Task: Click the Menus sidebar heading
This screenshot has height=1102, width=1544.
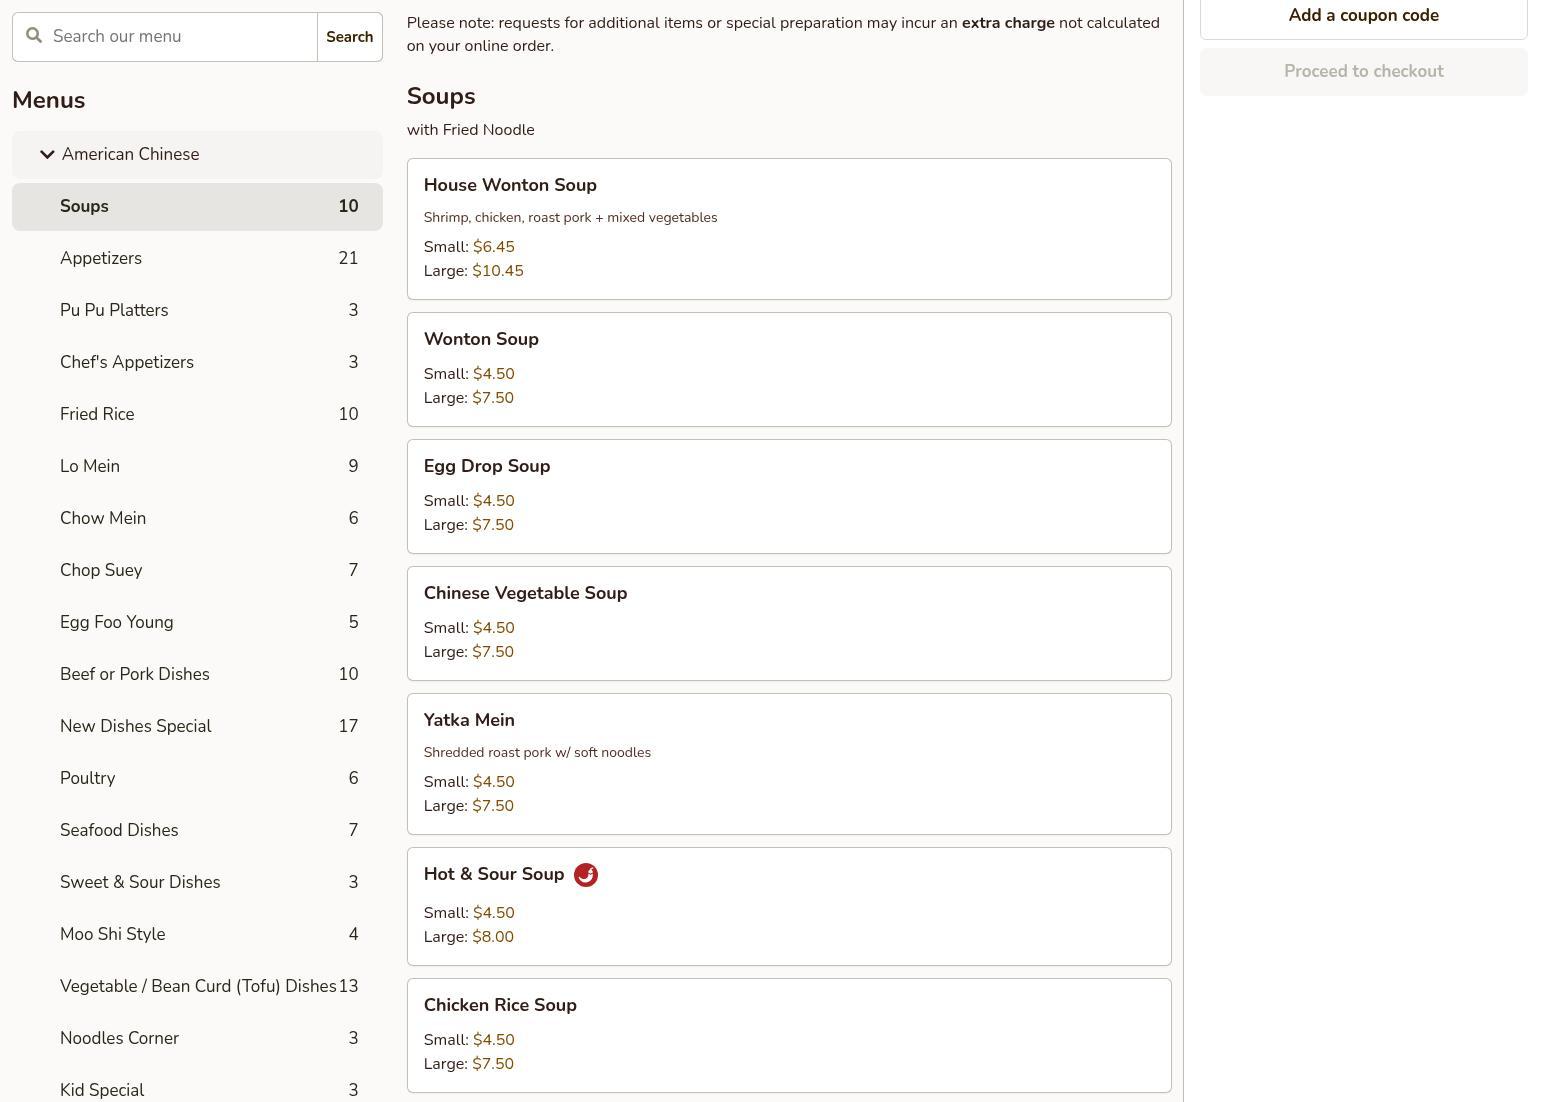Action: [49, 101]
